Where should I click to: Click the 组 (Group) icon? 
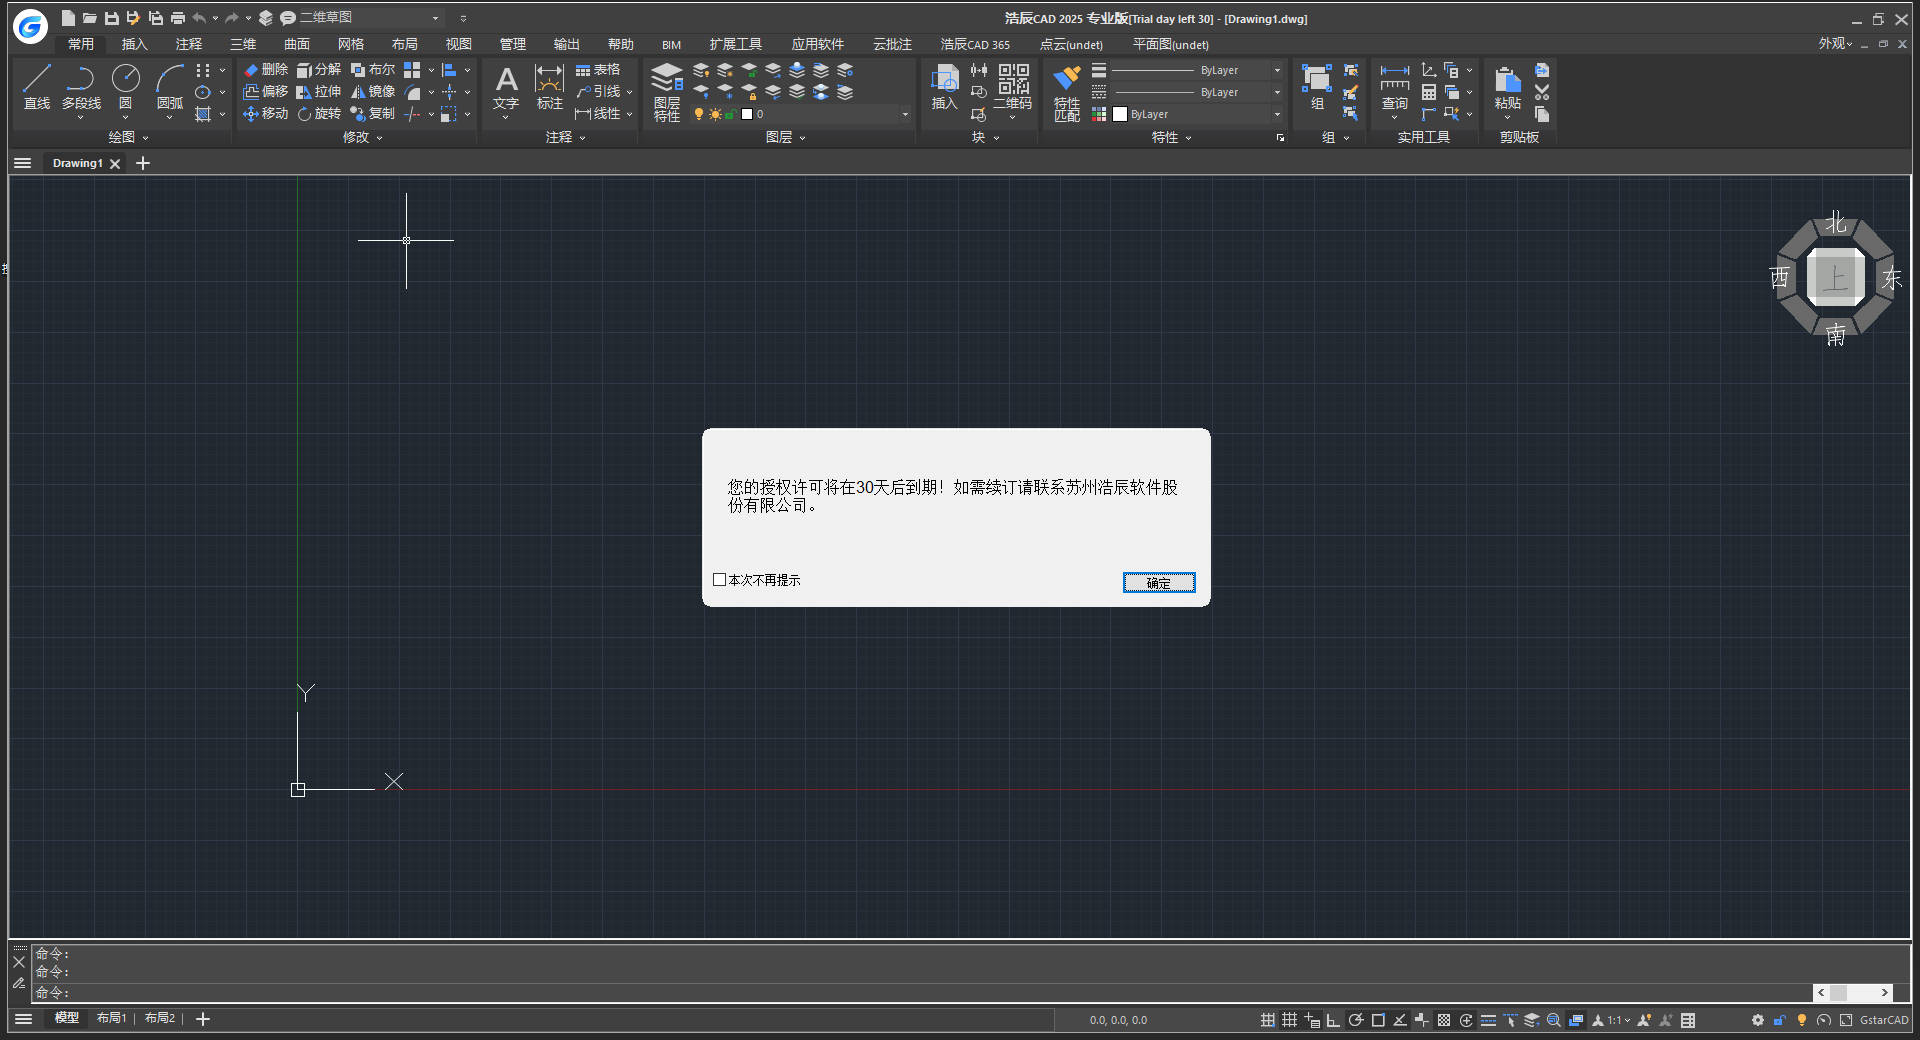(1317, 87)
